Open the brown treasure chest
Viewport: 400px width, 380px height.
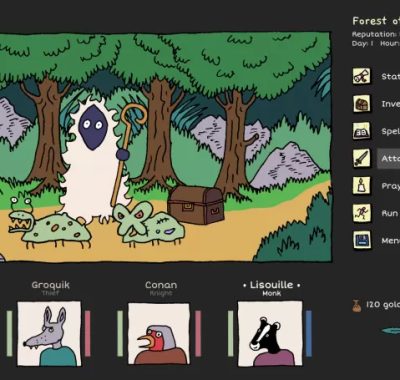(x=196, y=205)
